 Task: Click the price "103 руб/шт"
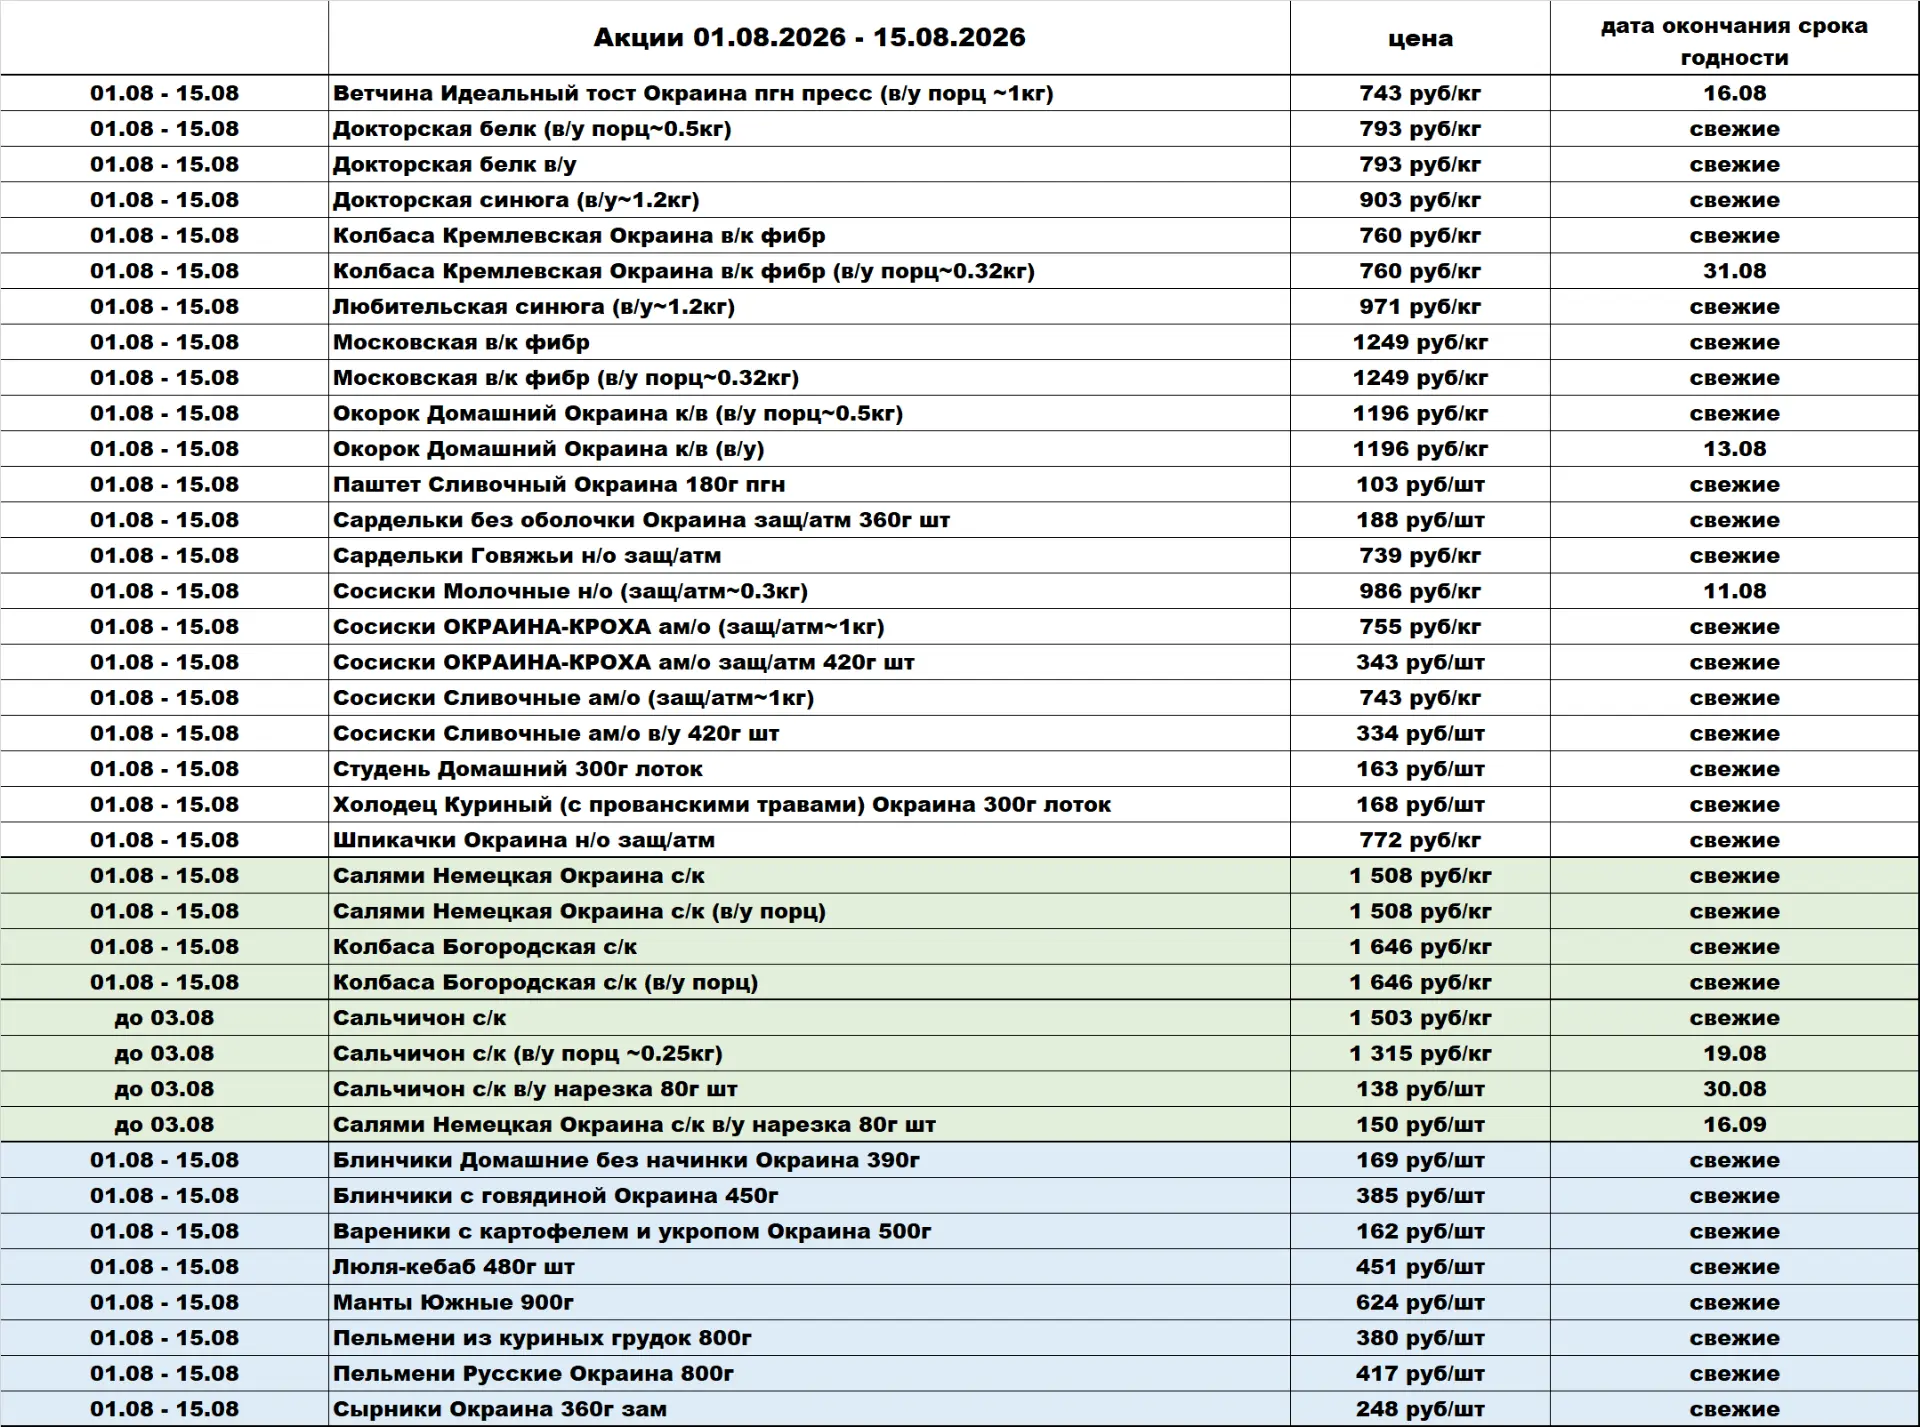[x=1420, y=485]
